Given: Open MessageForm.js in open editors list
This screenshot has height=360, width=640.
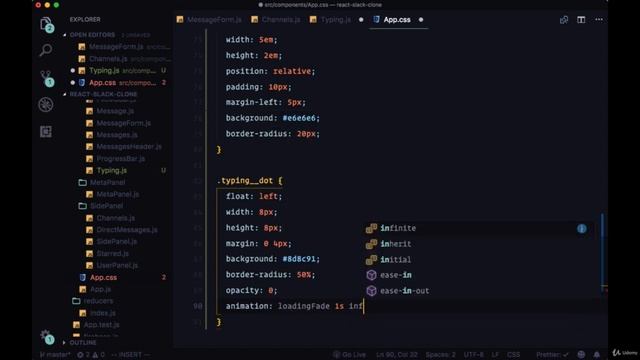Looking at the screenshot, I should pyautogui.click(x=116, y=47).
